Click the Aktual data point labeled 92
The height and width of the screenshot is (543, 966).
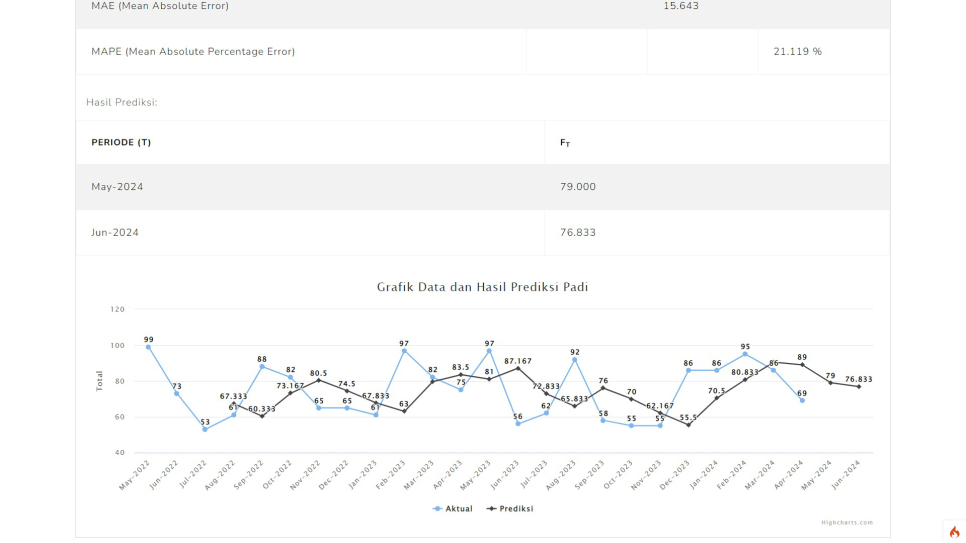(x=575, y=359)
